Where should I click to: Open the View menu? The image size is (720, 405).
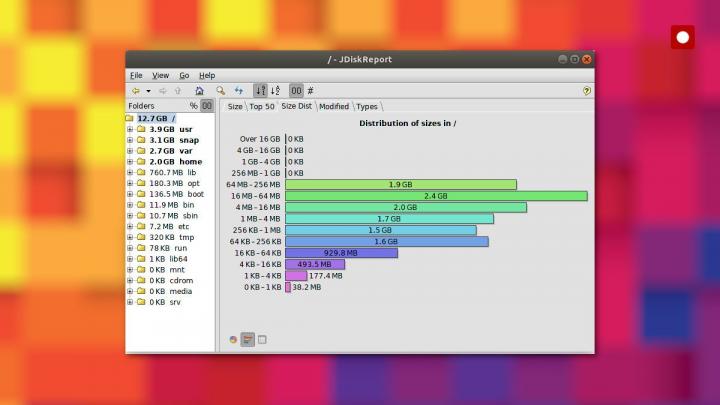(x=160, y=75)
